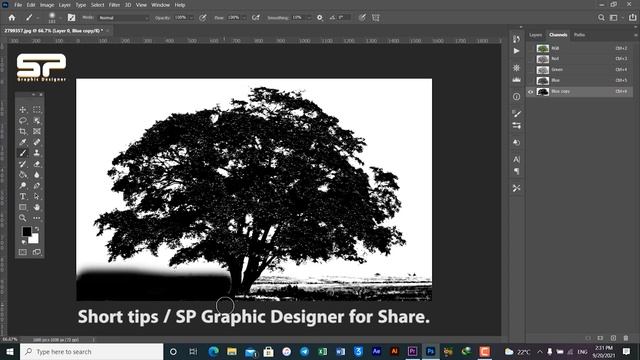The image size is (640, 360).
Task: Show the Green channel visibility
Action: pos(531,70)
